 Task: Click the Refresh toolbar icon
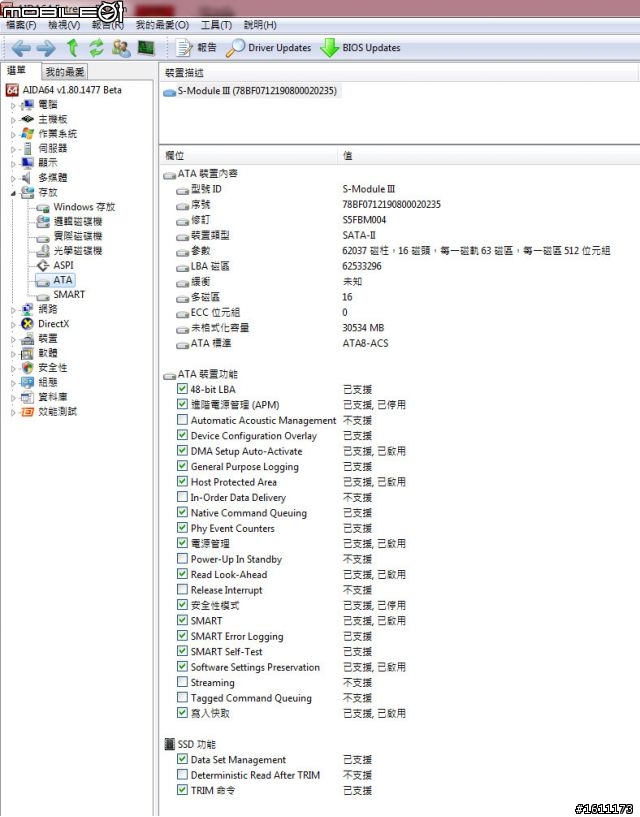coord(96,48)
